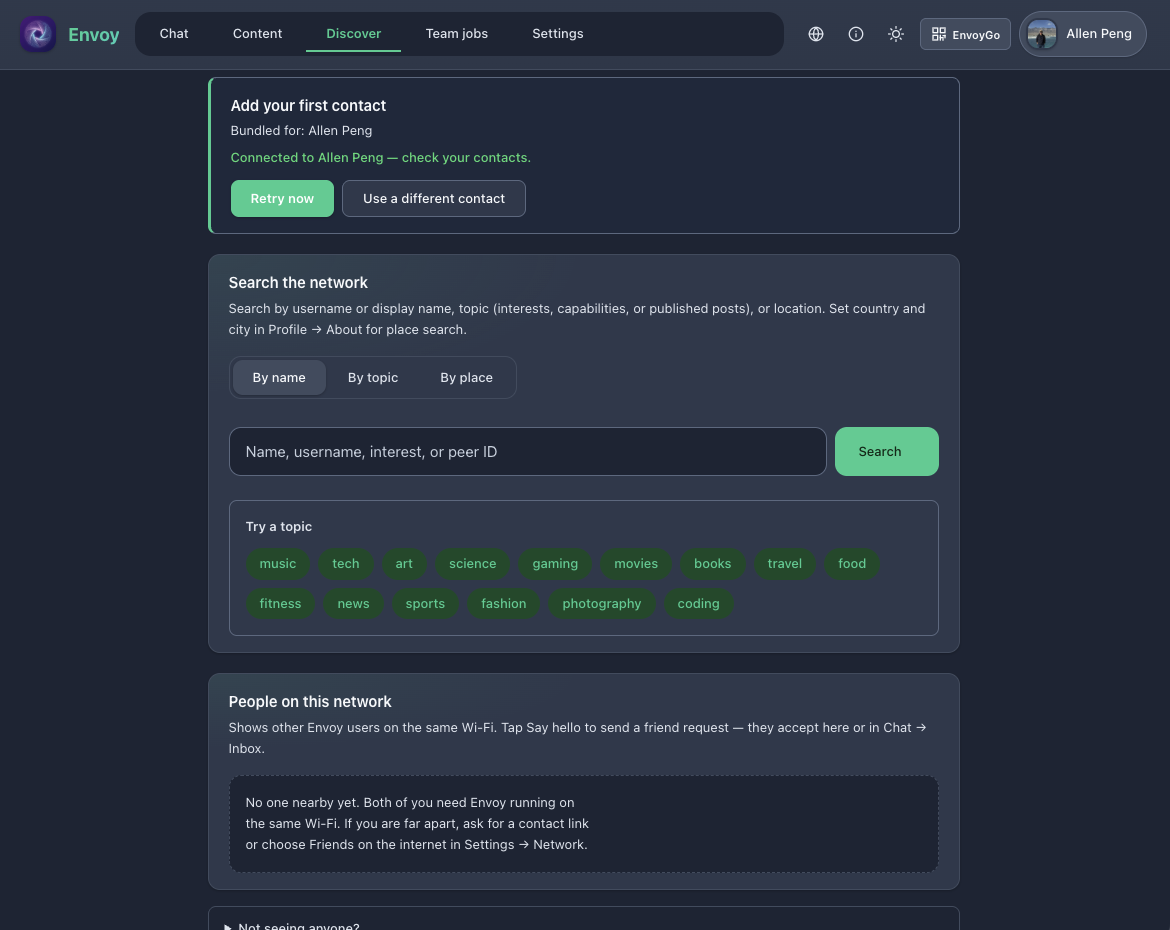Click the Retry now button

(282, 199)
